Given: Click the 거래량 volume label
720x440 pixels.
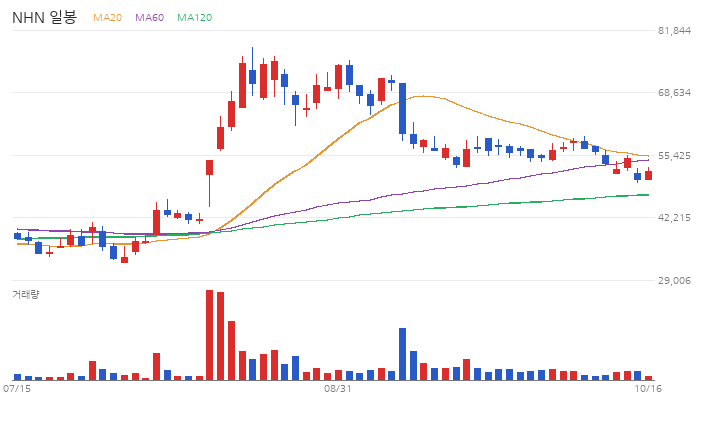Looking at the screenshot, I should click(x=26, y=294).
